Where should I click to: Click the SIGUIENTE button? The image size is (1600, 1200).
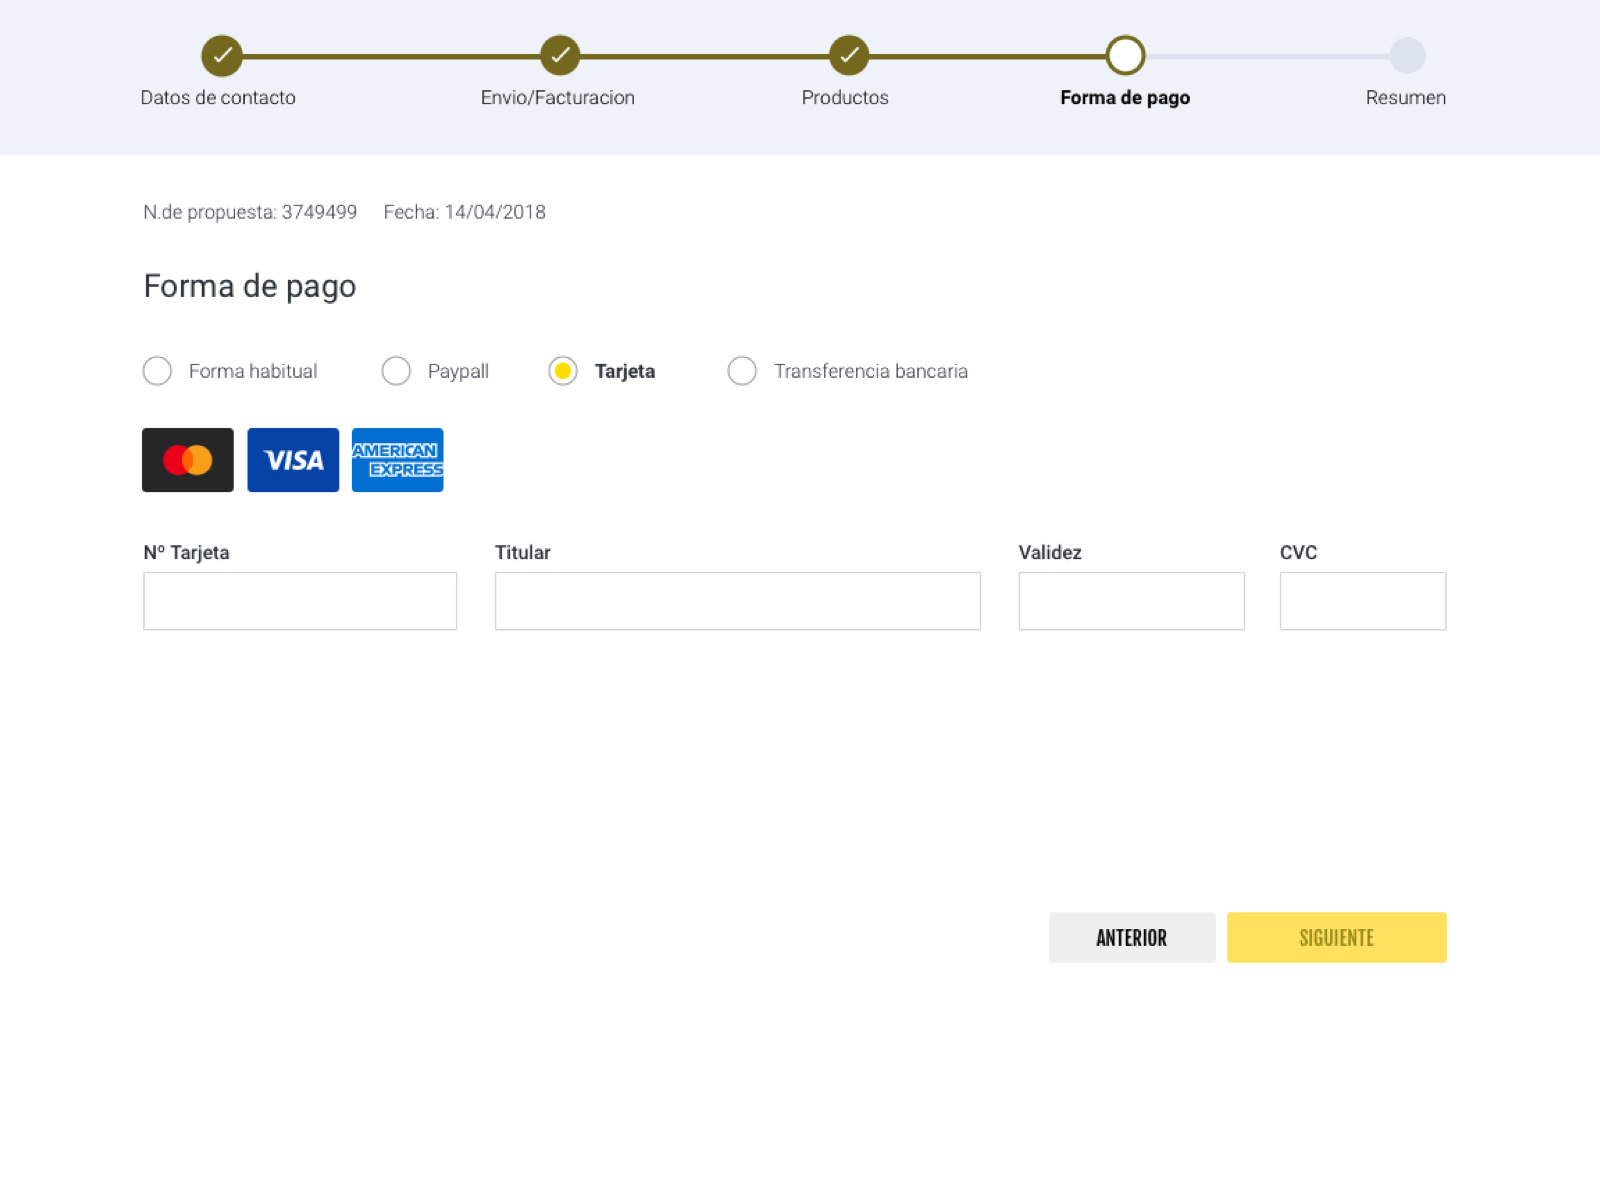[1337, 937]
